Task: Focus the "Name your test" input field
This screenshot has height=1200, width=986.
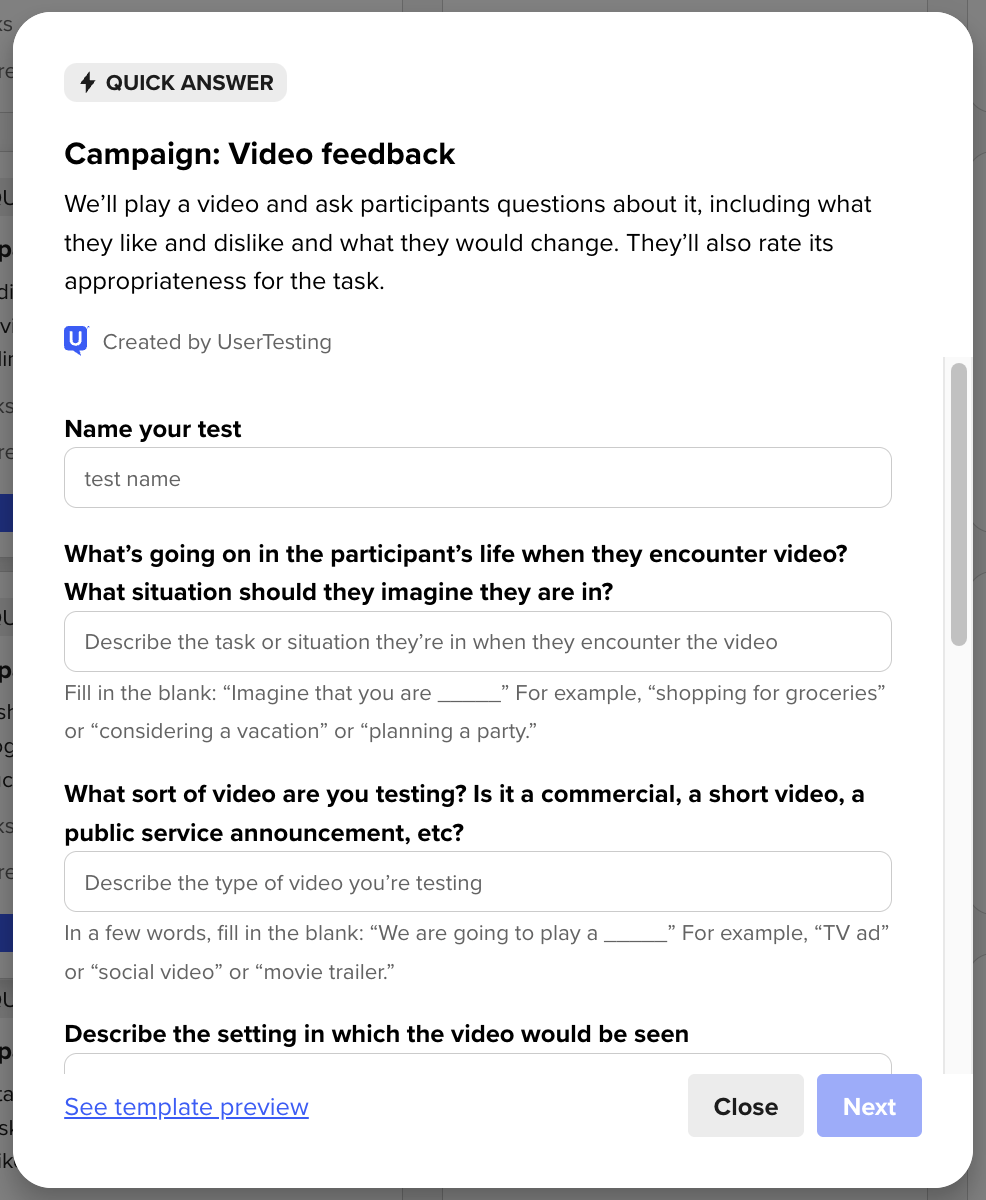Action: pos(477,478)
